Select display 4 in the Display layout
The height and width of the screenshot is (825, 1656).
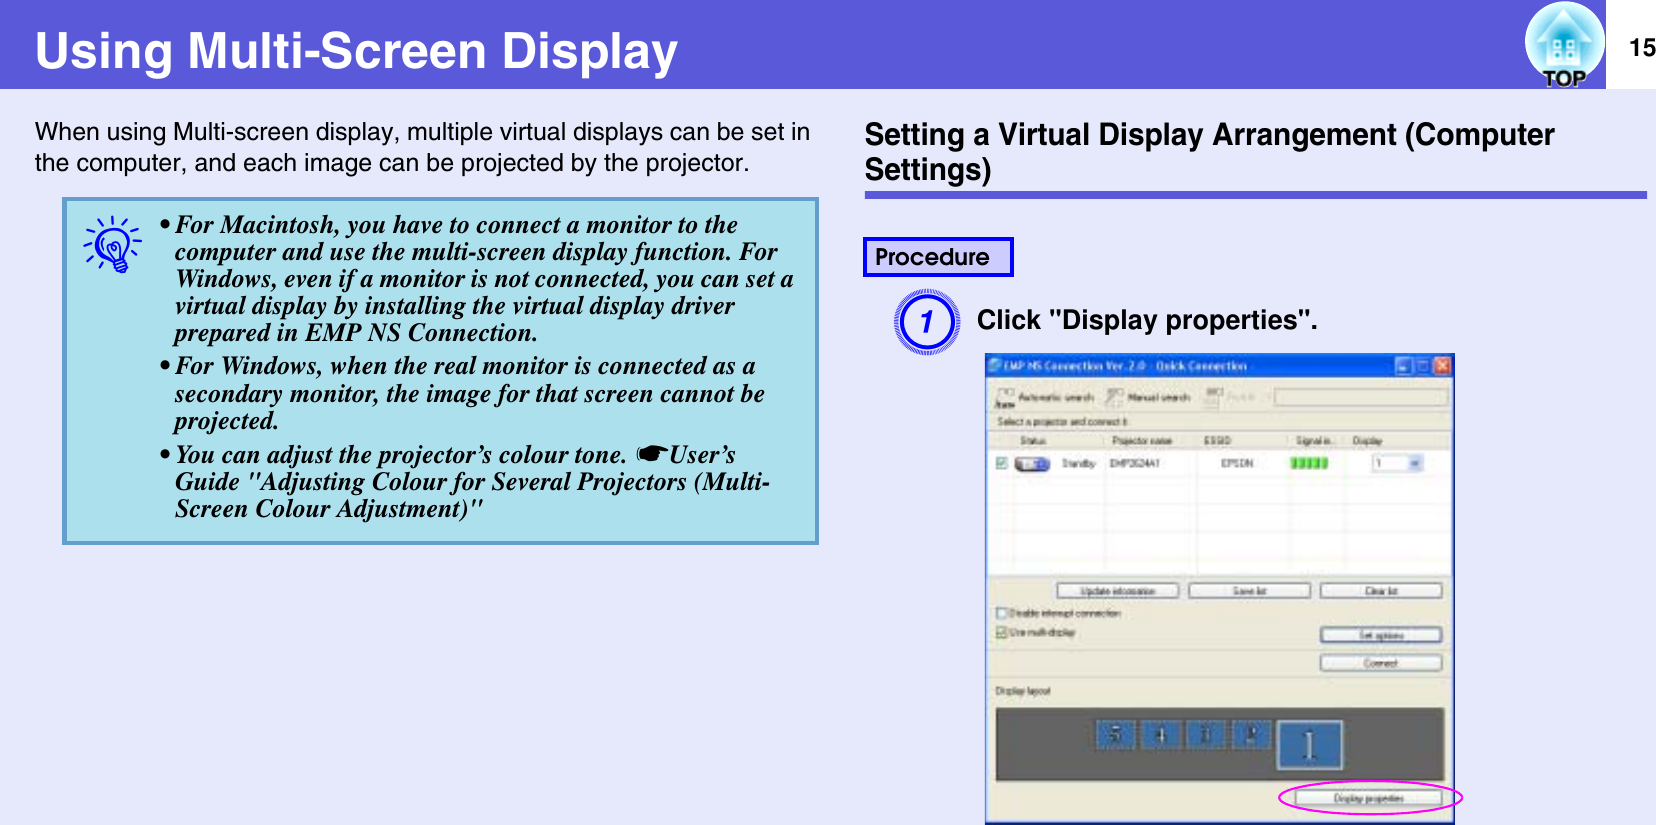click(1160, 735)
